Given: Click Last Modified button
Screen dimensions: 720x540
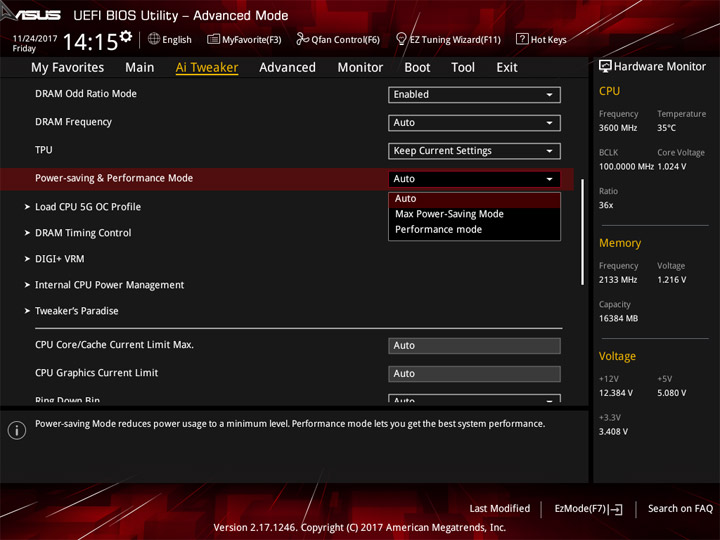Looking at the screenshot, I should [500, 509].
